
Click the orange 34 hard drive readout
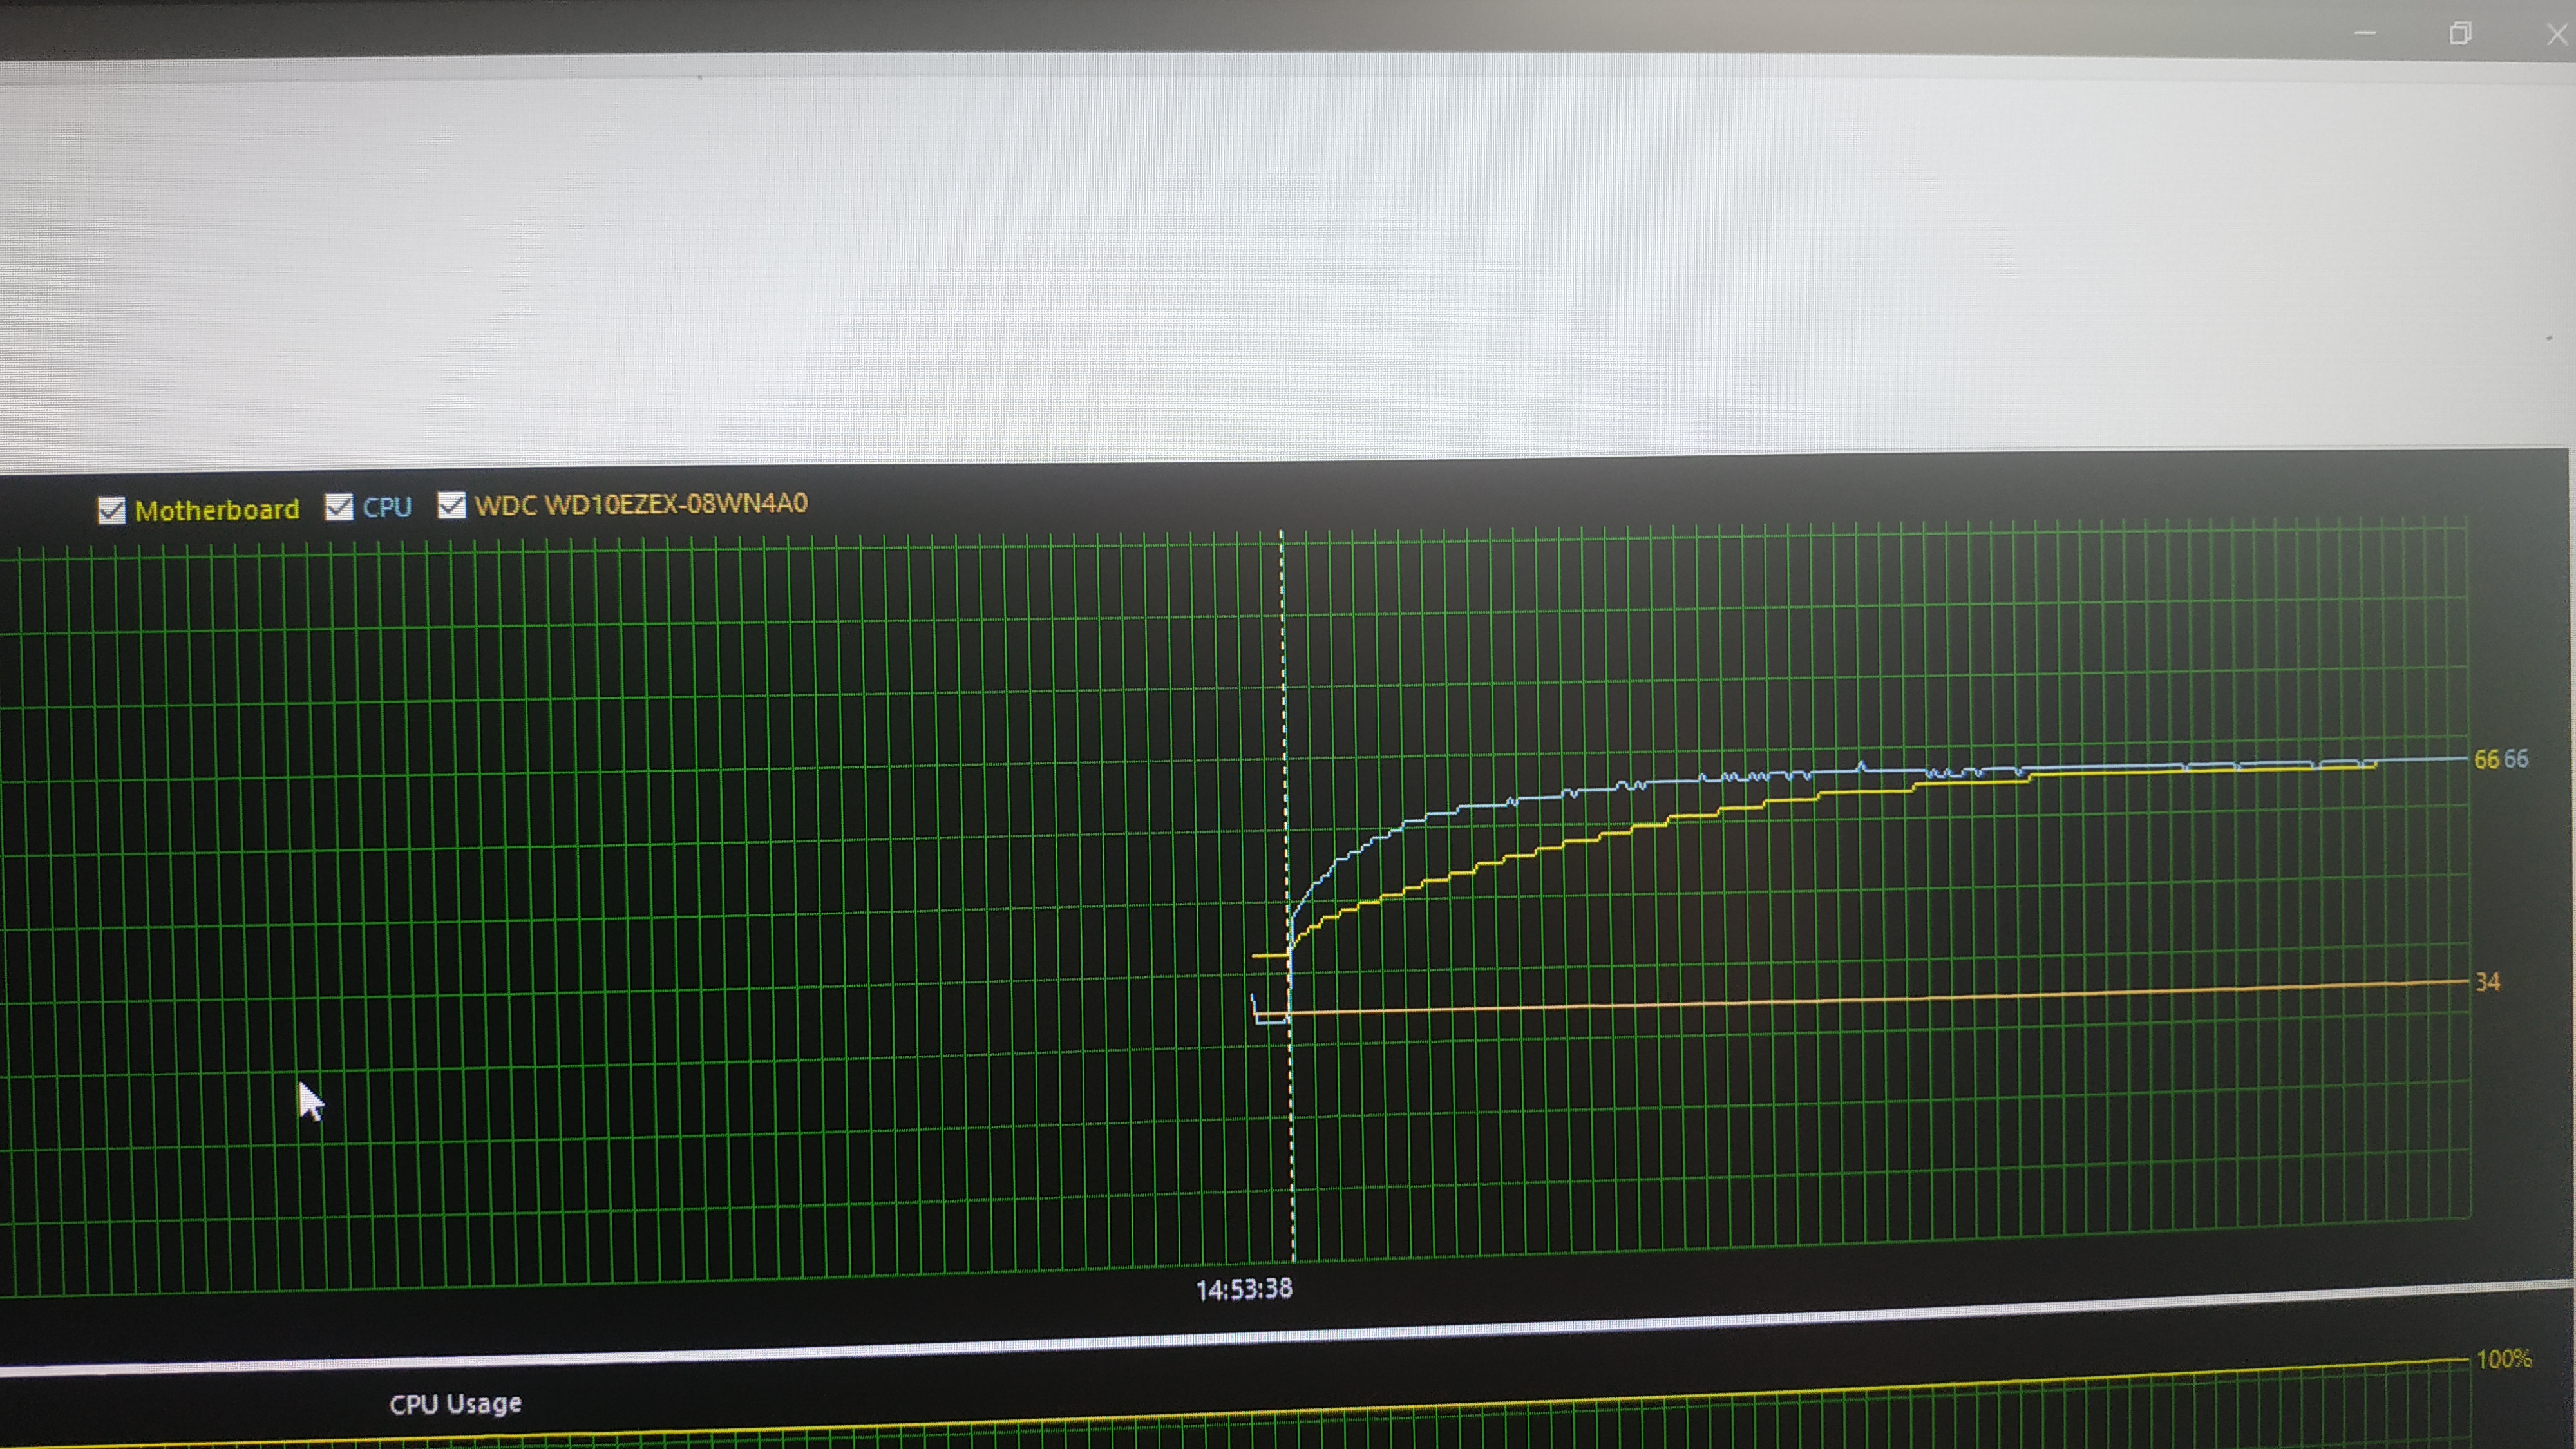[2487, 982]
